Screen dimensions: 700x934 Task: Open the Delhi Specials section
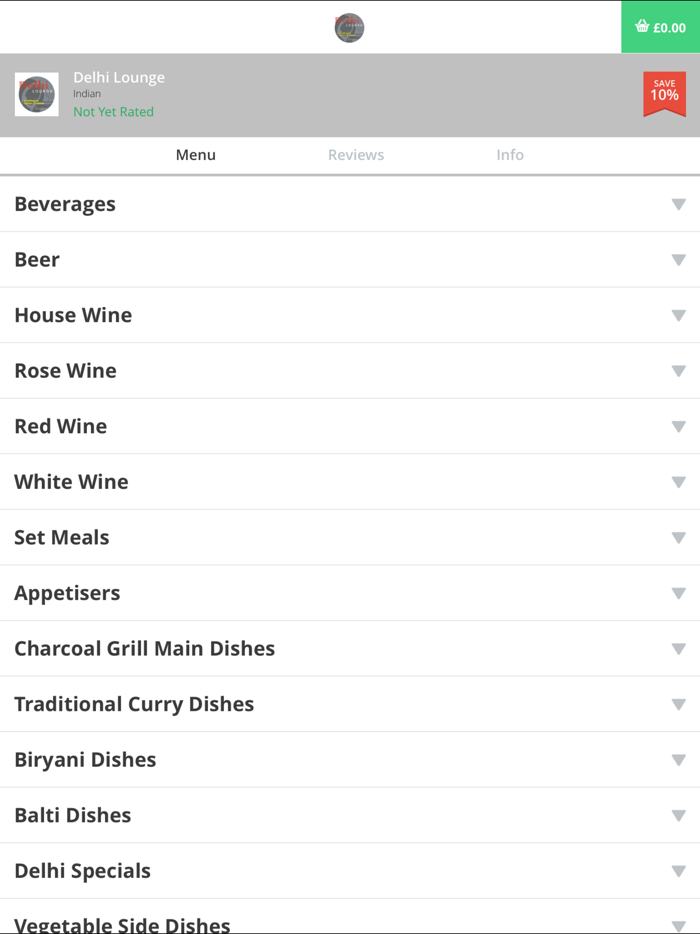click(83, 871)
